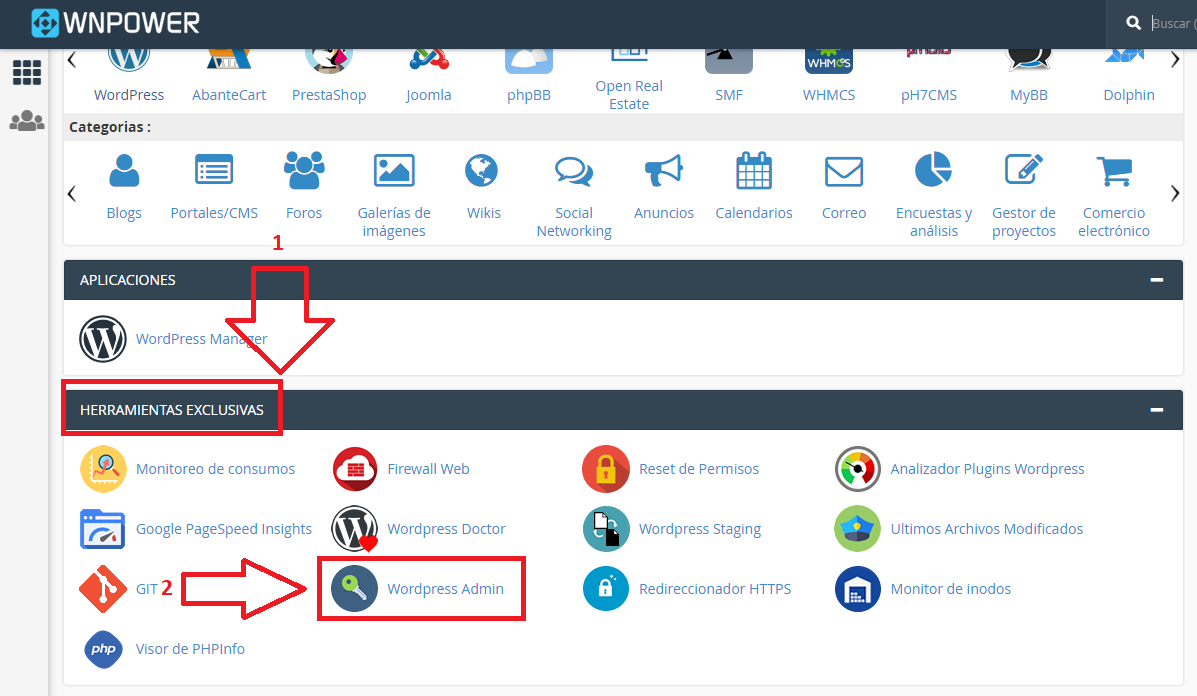Viewport: 1197px width, 696px height.
Task: Open the Monitor de inodos text link
Action: [950, 589]
